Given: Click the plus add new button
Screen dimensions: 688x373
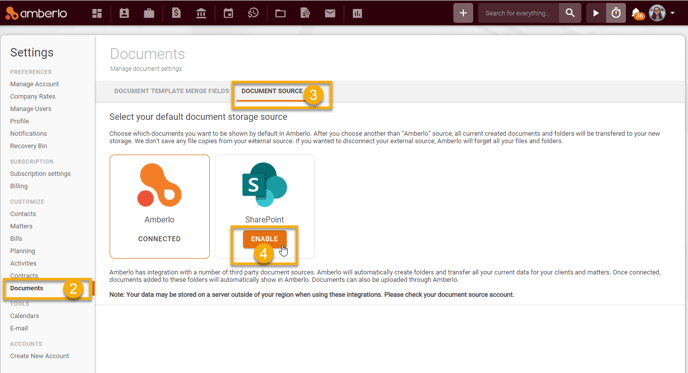Looking at the screenshot, I should [463, 13].
